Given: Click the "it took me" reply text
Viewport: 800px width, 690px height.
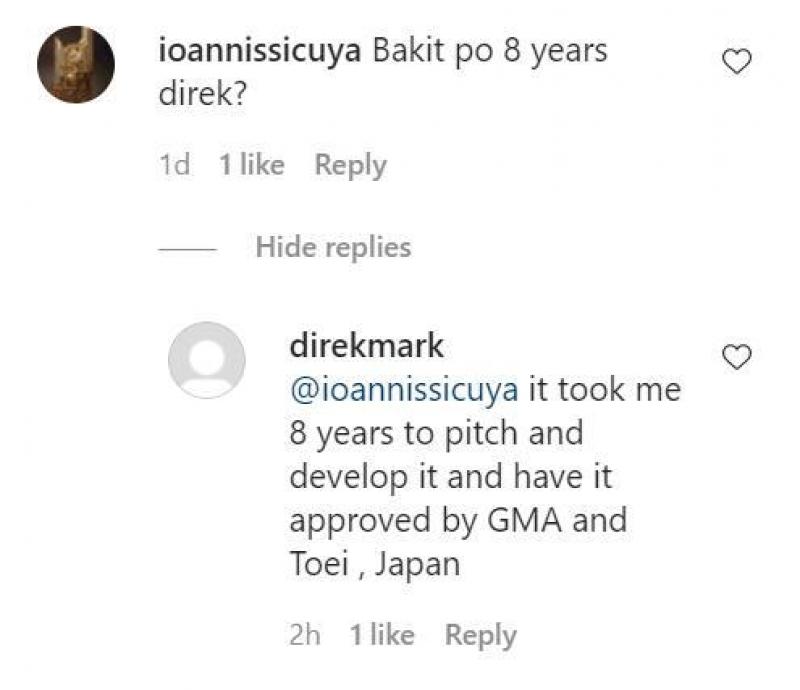Looking at the screenshot, I should (x=604, y=390).
